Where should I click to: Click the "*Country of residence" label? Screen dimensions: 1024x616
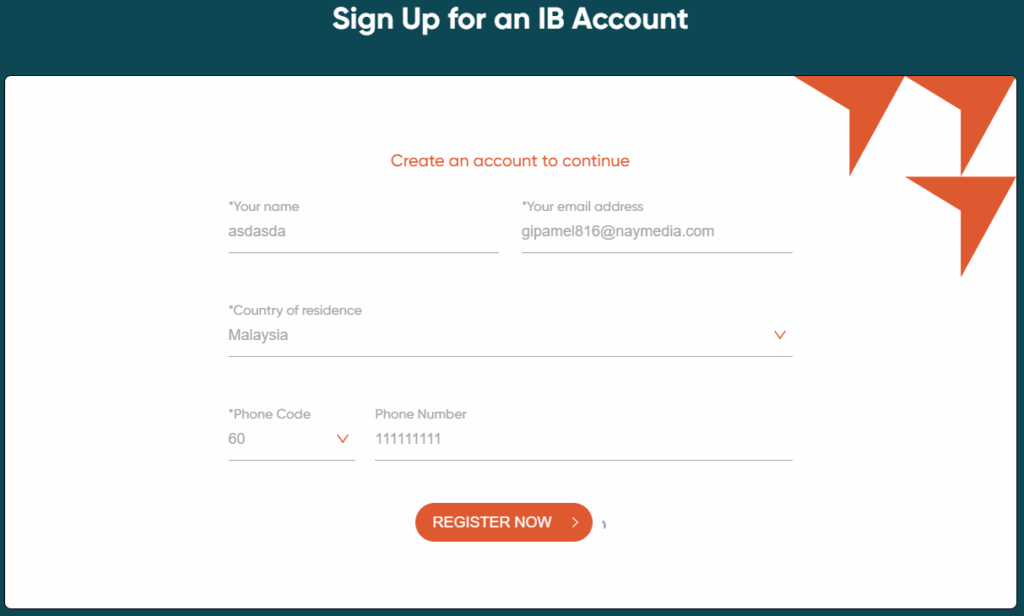tap(295, 310)
